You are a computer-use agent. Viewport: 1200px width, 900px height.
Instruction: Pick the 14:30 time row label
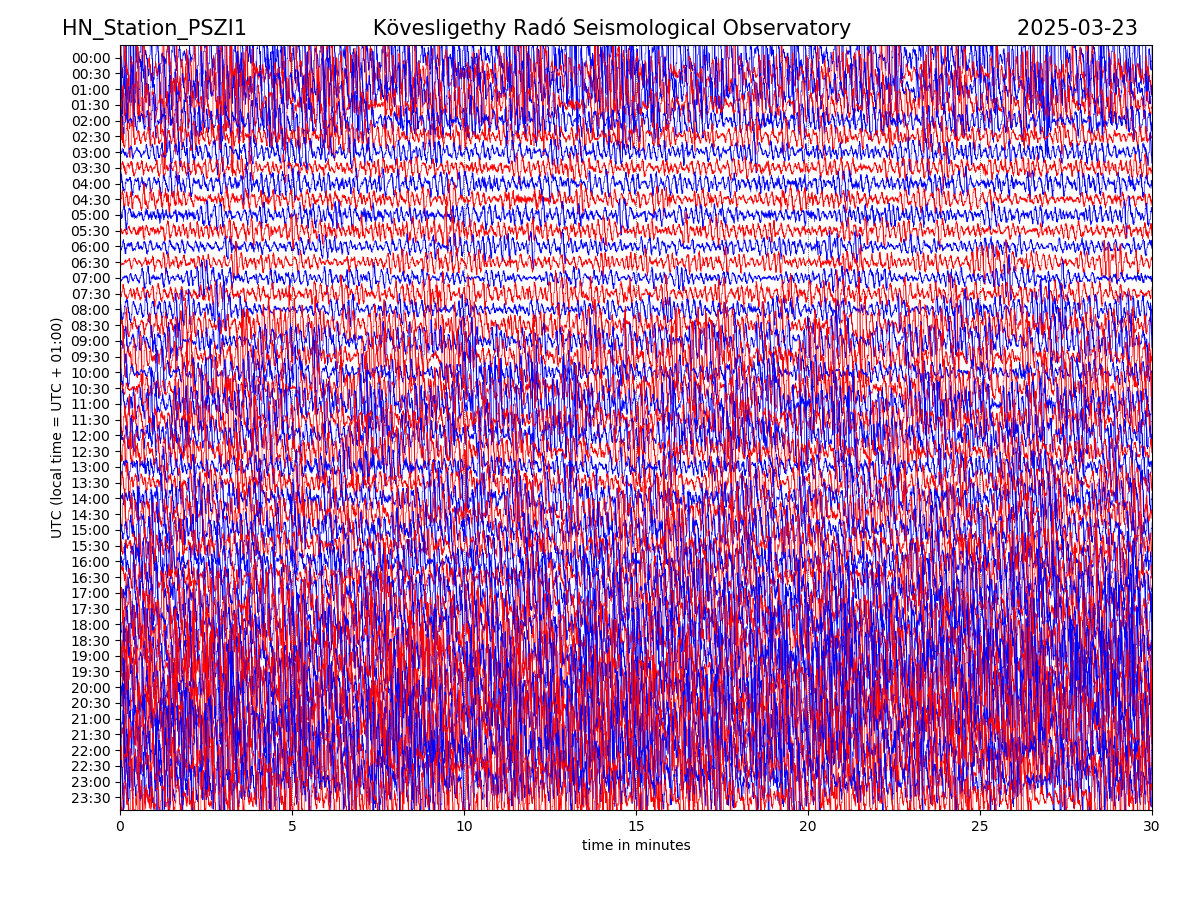(x=90, y=515)
